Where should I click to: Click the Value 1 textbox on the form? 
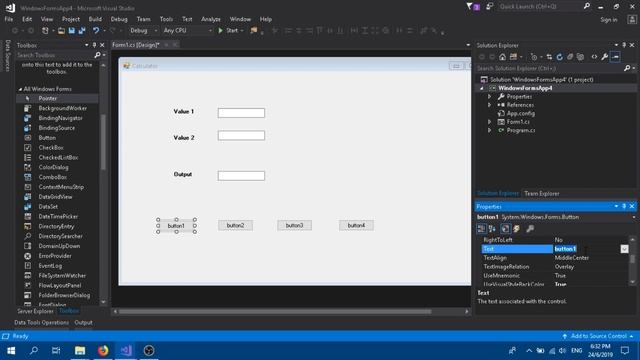tap(241, 113)
